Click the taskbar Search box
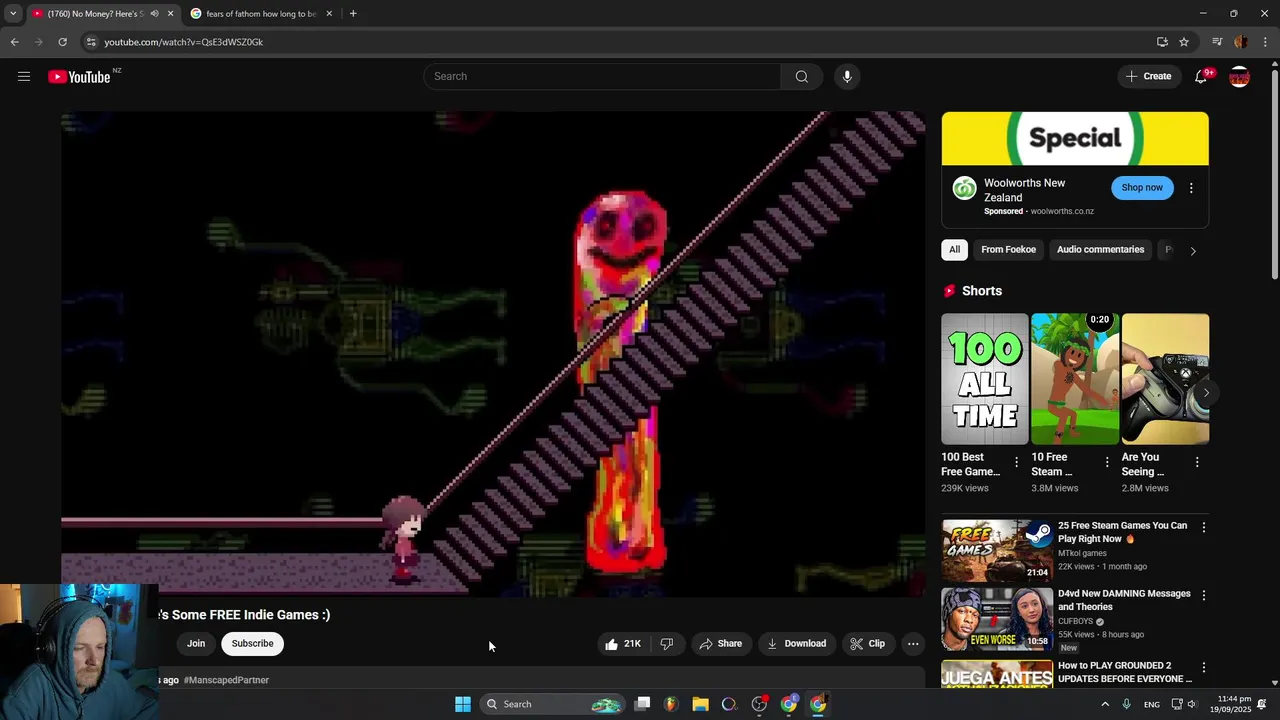Screen dimensions: 1280x720 click(551, 704)
